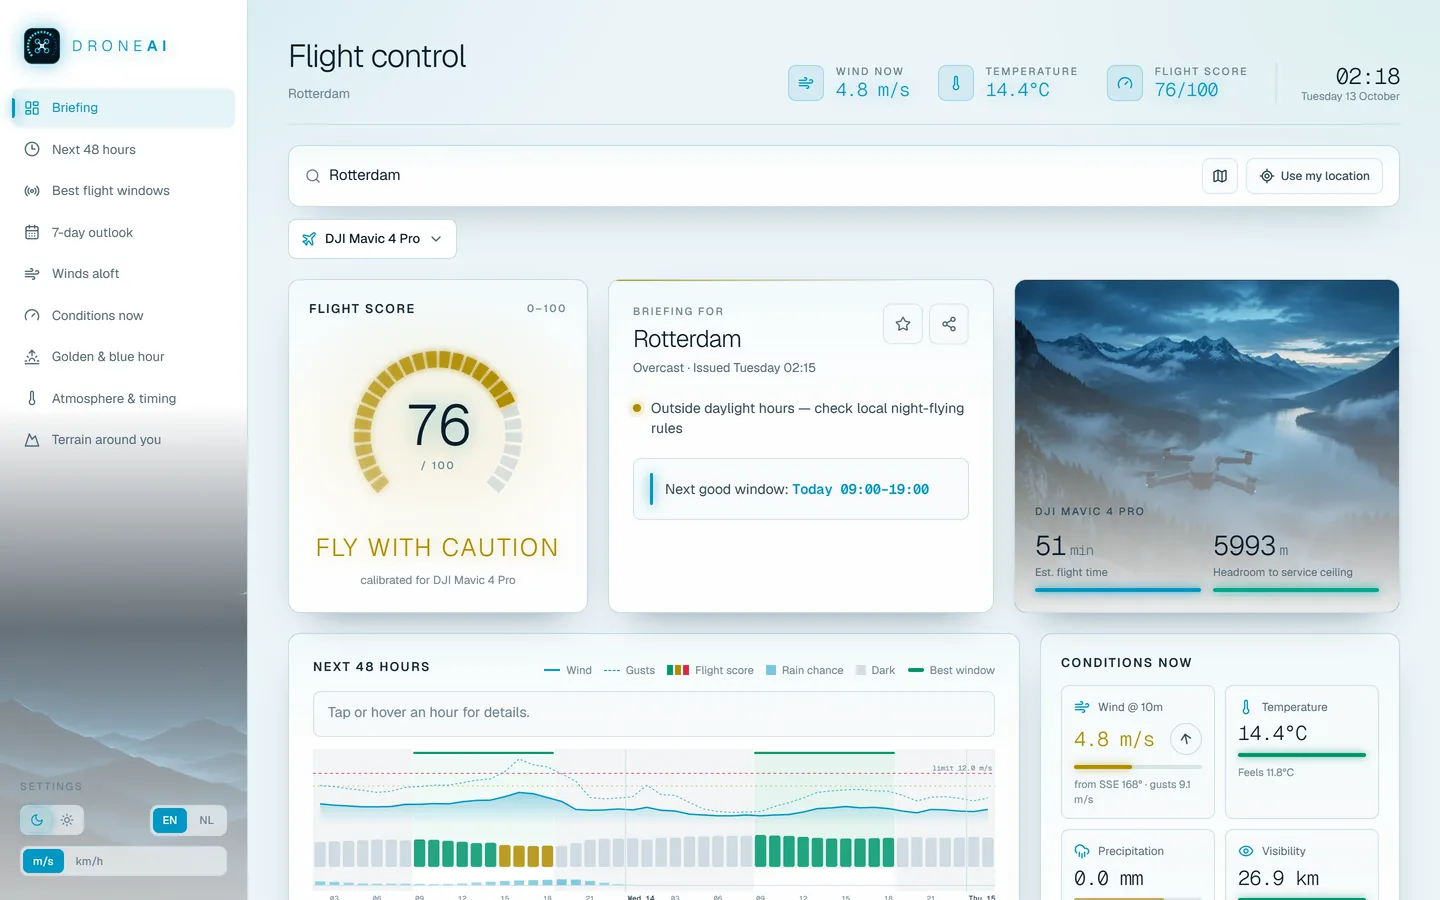Navigate to Conditions now
Viewport: 1440px width, 900px height.
click(x=124, y=315)
